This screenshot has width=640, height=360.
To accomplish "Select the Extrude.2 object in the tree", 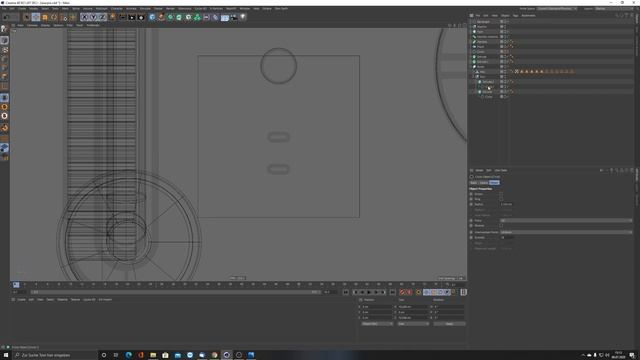I will (488, 82).
